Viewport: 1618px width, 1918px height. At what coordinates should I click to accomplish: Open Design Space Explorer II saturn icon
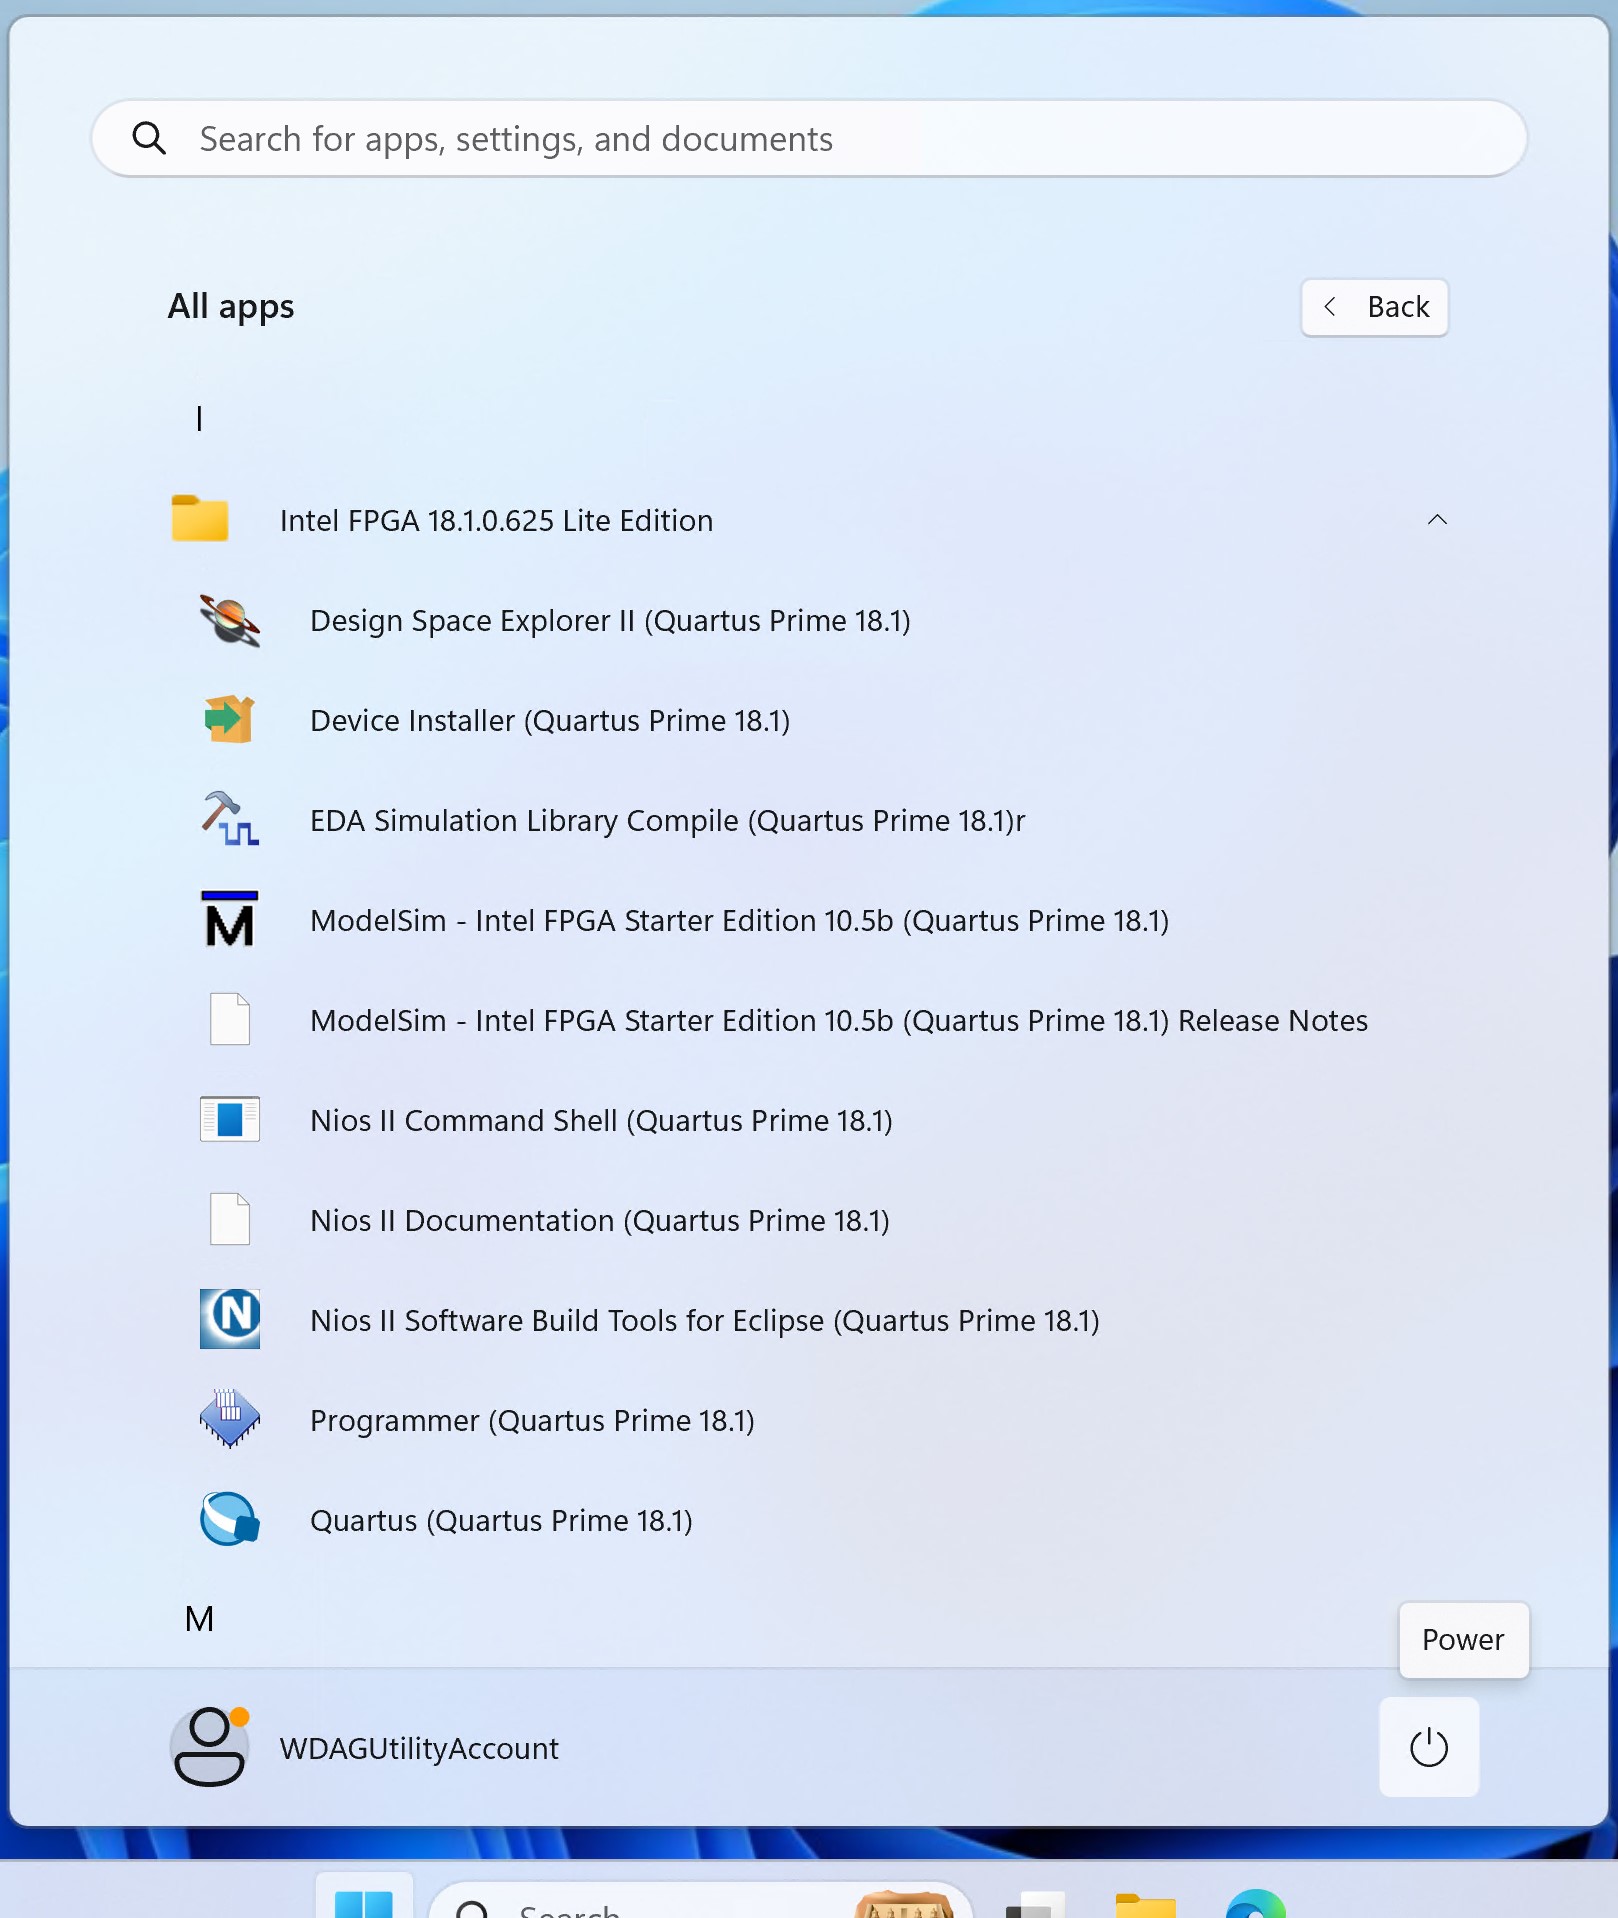tap(230, 620)
